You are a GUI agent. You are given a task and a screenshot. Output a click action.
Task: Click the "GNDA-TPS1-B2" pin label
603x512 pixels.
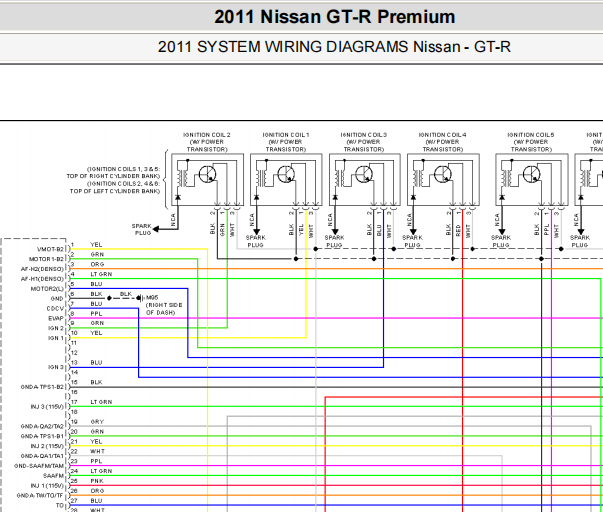[42, 387]
